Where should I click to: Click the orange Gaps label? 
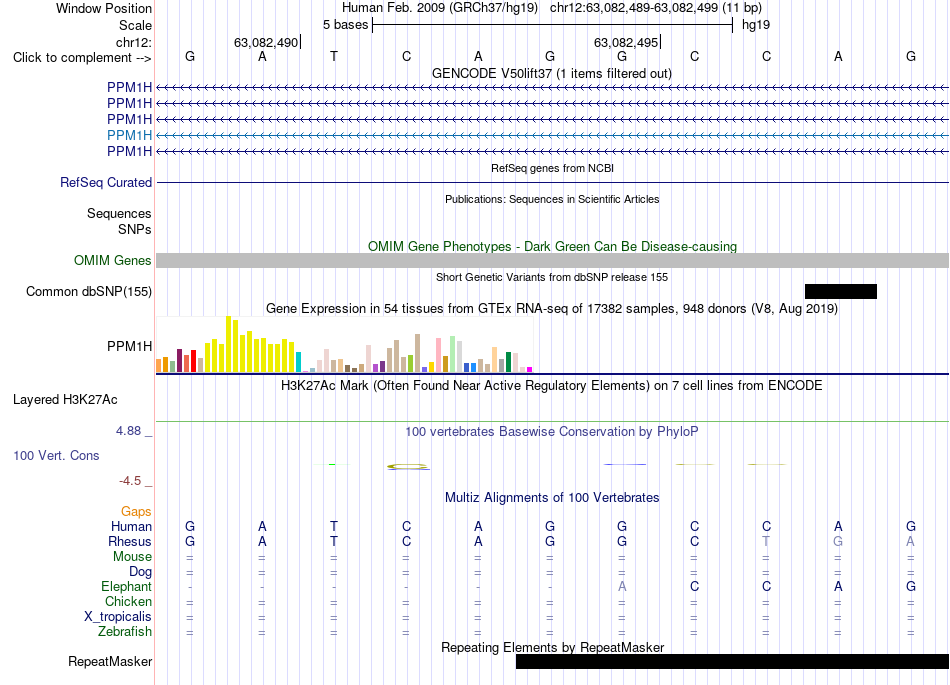(x=136, y=512)
